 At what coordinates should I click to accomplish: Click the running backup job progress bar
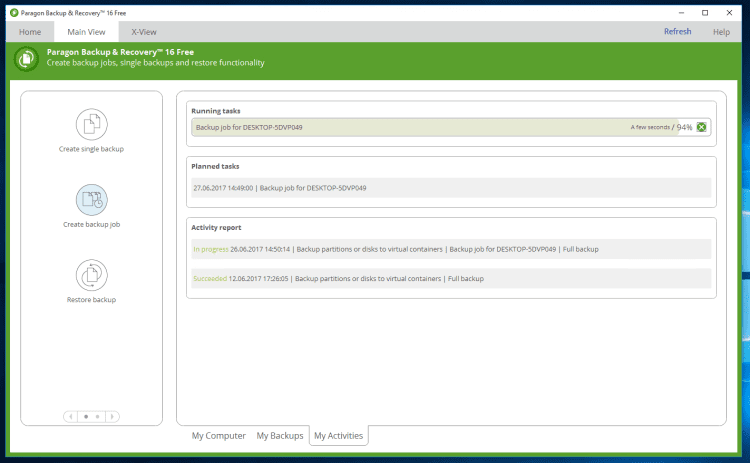pos(451,127)
